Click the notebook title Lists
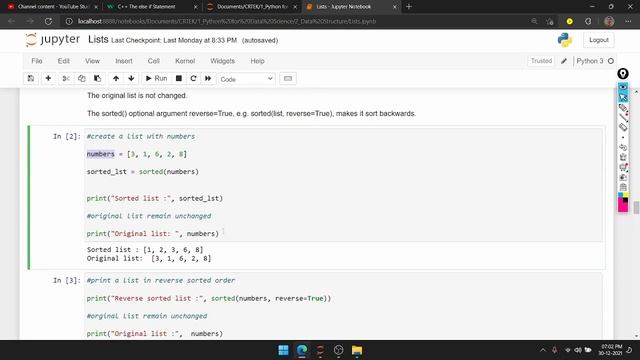The width and height of the screenshot is (640, 360). (98, 40)
